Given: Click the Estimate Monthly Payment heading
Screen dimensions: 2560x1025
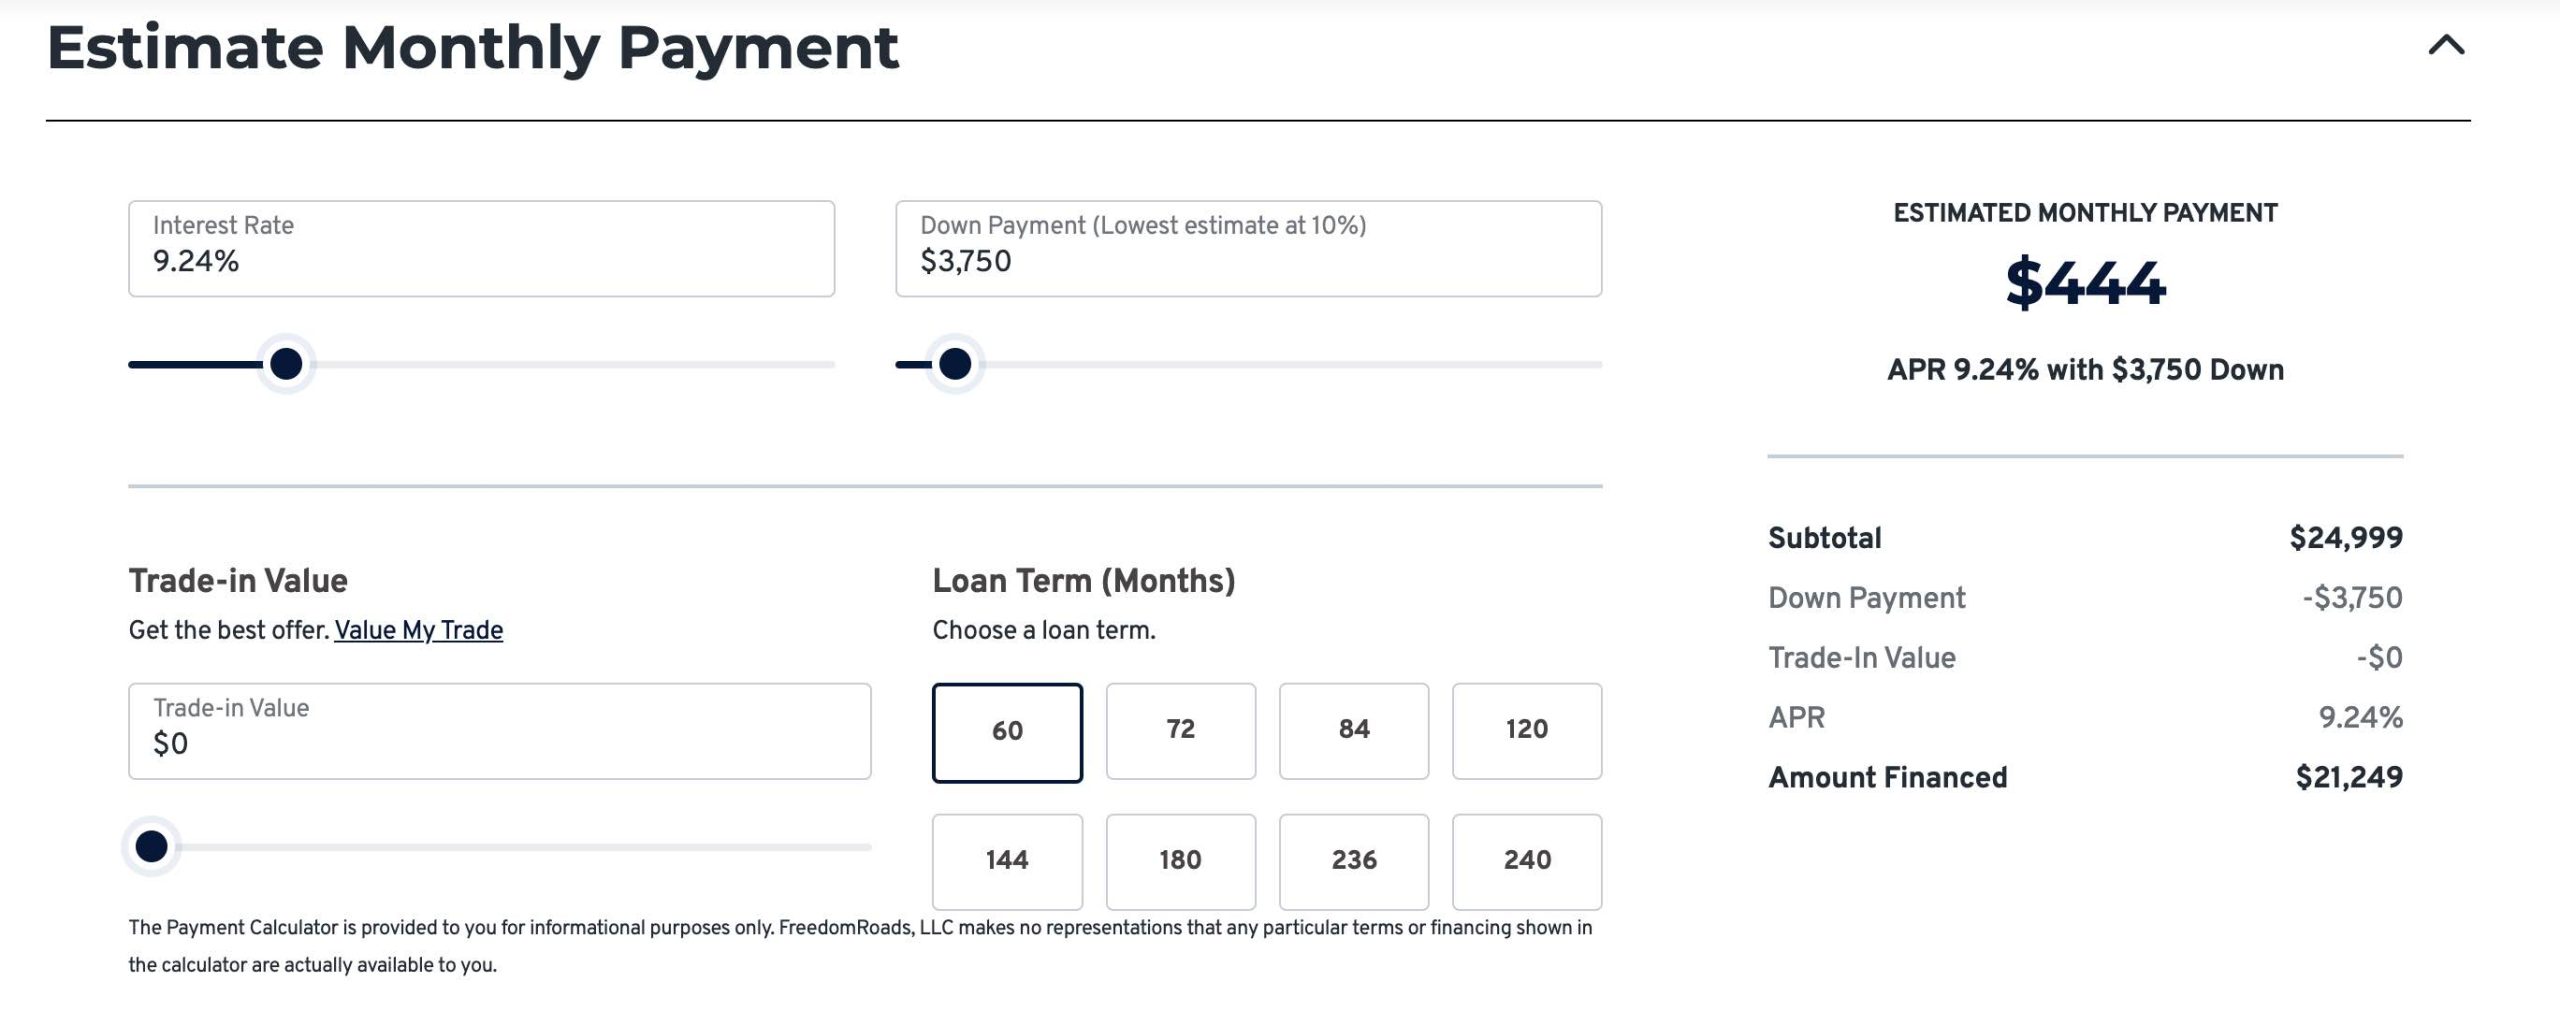Looking at the screenshot, I should click(473, 48).
